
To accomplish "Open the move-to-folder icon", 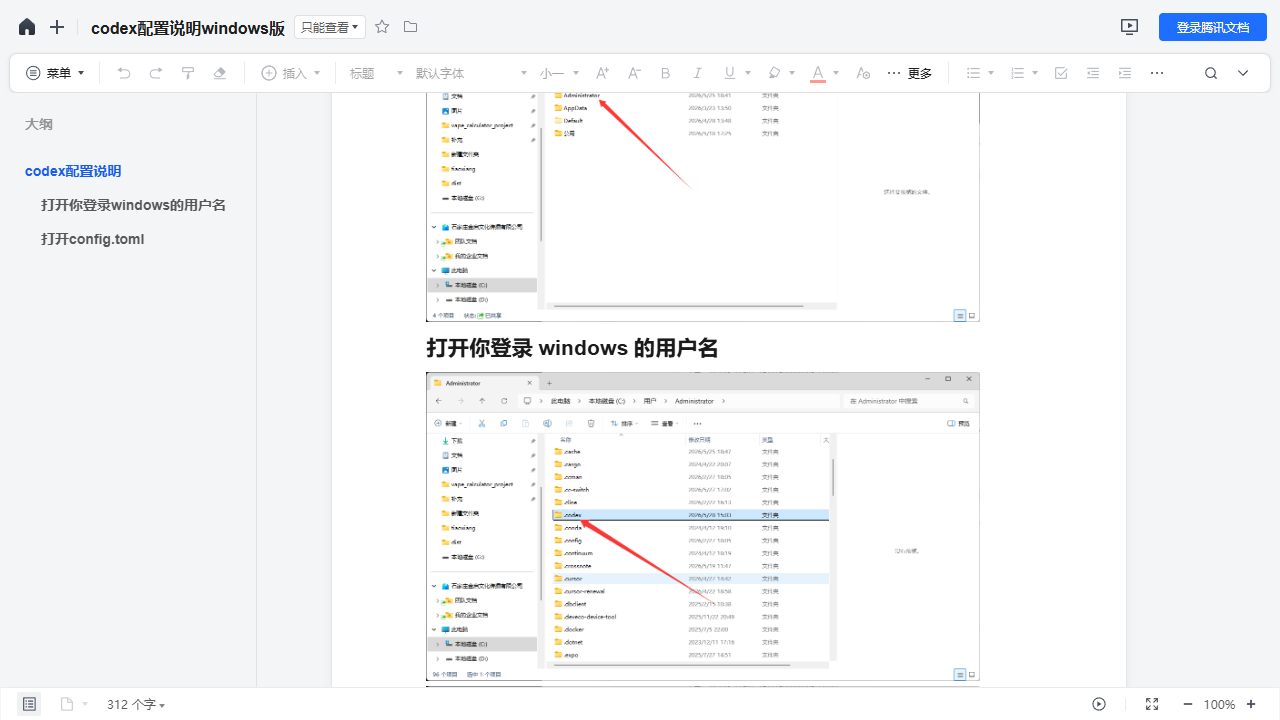I will (410, 27).
